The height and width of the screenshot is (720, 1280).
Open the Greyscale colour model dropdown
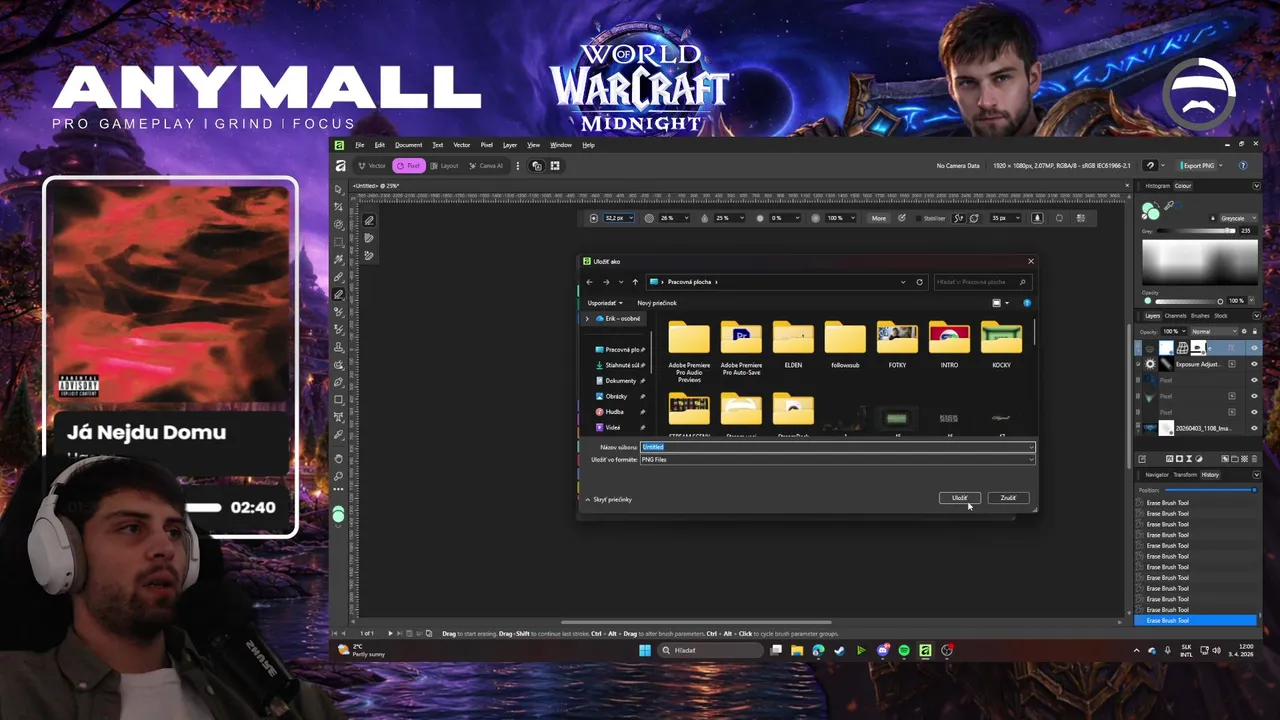pos(1239,218)
